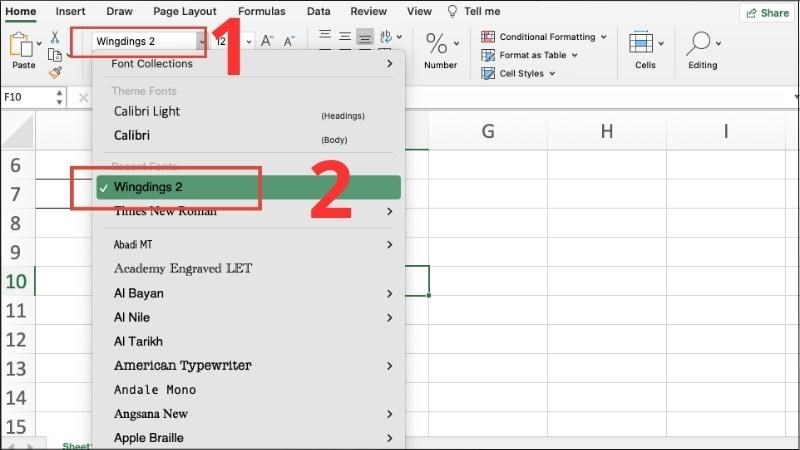The width and height of the screenshot is (800, 450).
Task: Choose Andale Mono font
Action: point(248,390)
